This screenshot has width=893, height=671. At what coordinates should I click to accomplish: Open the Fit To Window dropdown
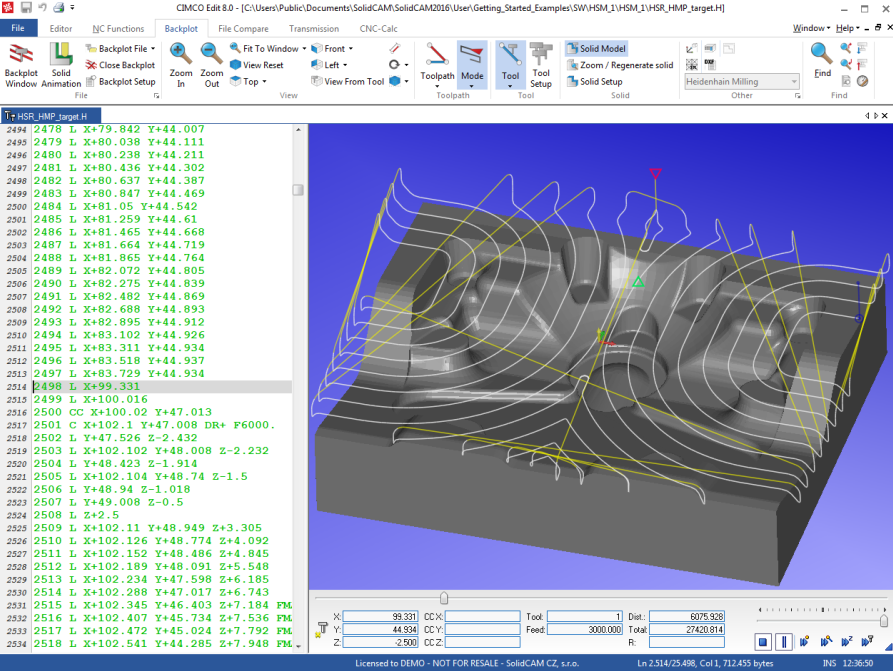coord(303,49)
